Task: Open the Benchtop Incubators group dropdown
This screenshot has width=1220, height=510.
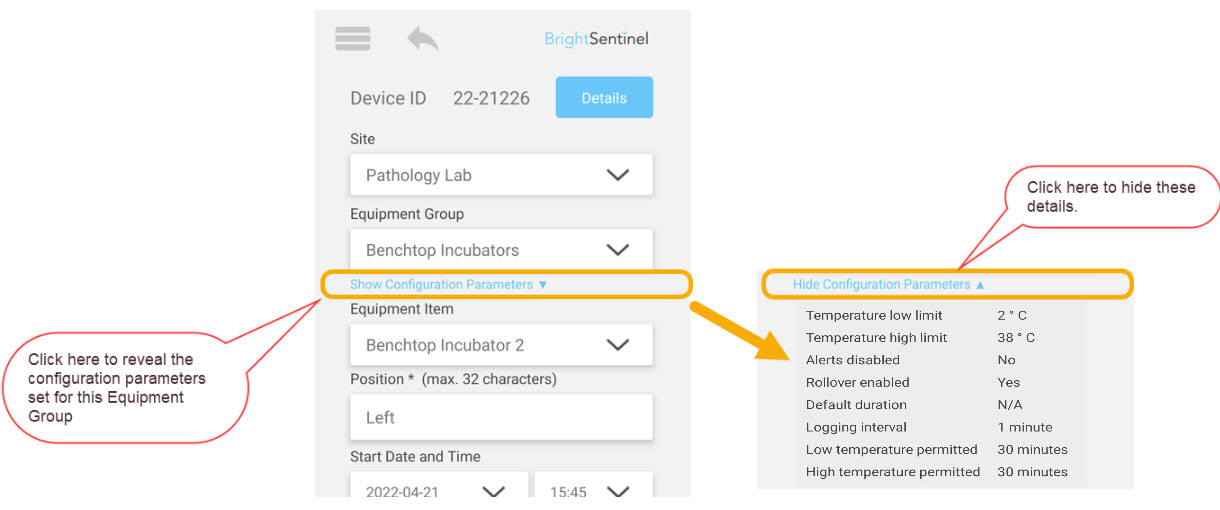Action: tap(501, 249)
